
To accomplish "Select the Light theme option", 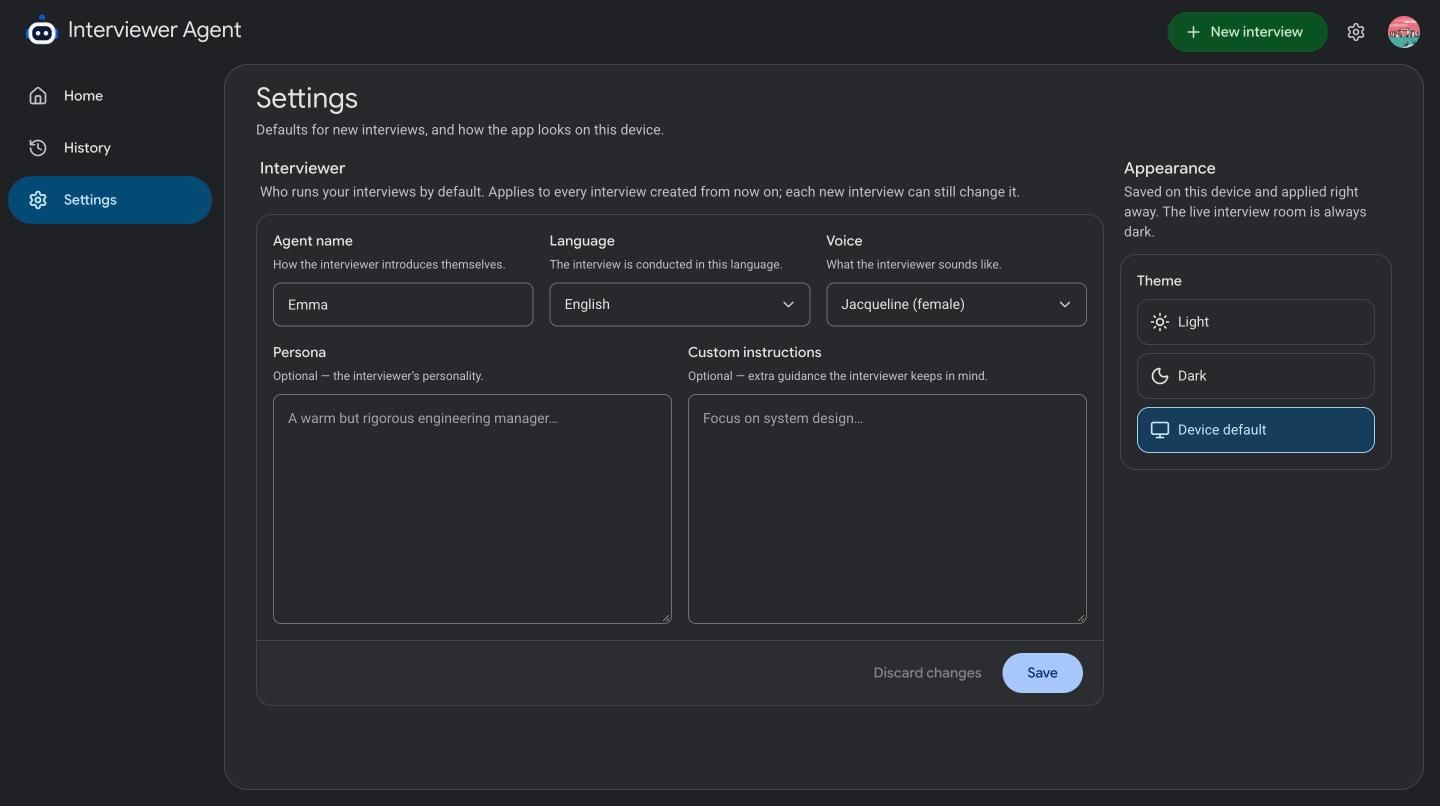I will pyautogui.click(x=1256, y=322).
